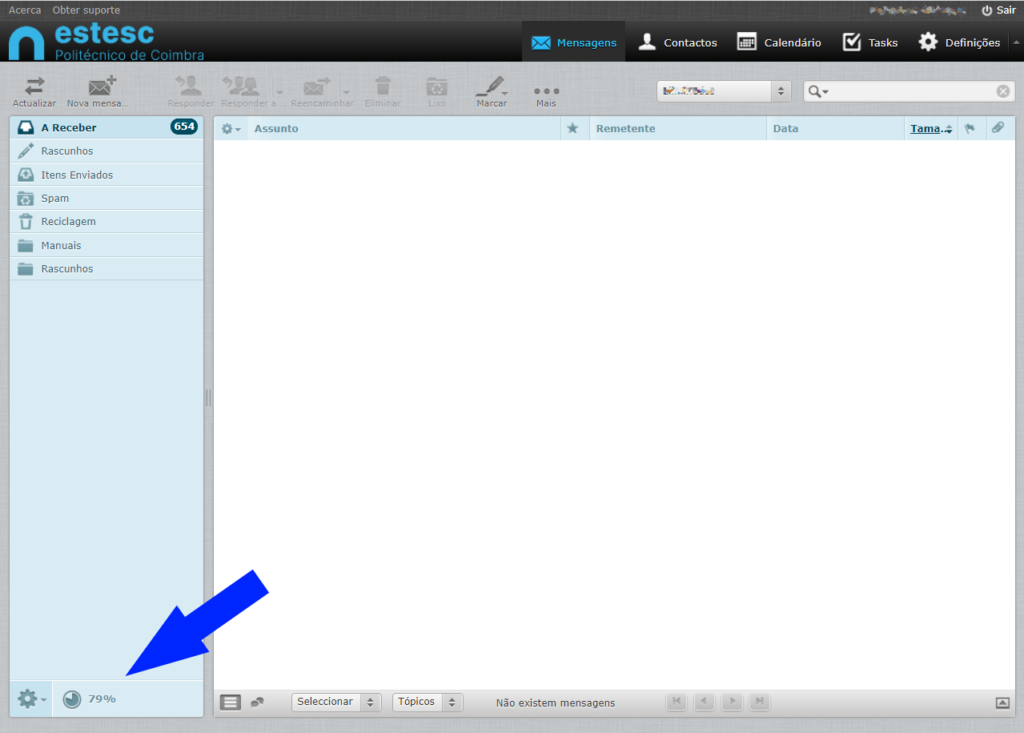Click the Acerca link

24,10
